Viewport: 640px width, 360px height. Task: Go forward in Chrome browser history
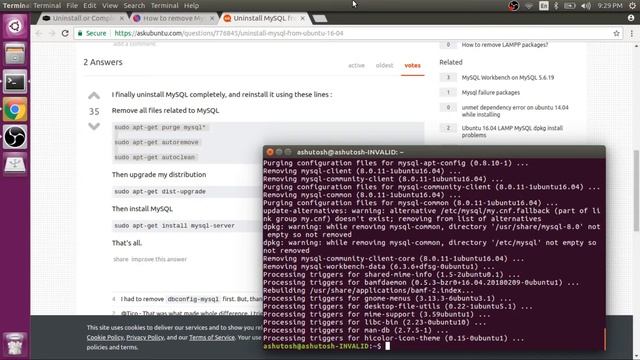[52, 33]
